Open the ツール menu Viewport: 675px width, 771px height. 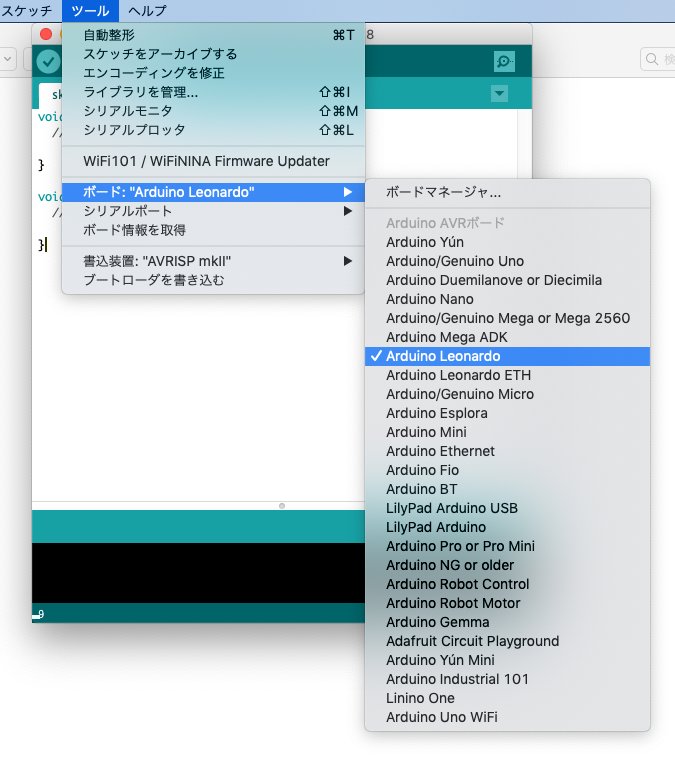[90, 10]
